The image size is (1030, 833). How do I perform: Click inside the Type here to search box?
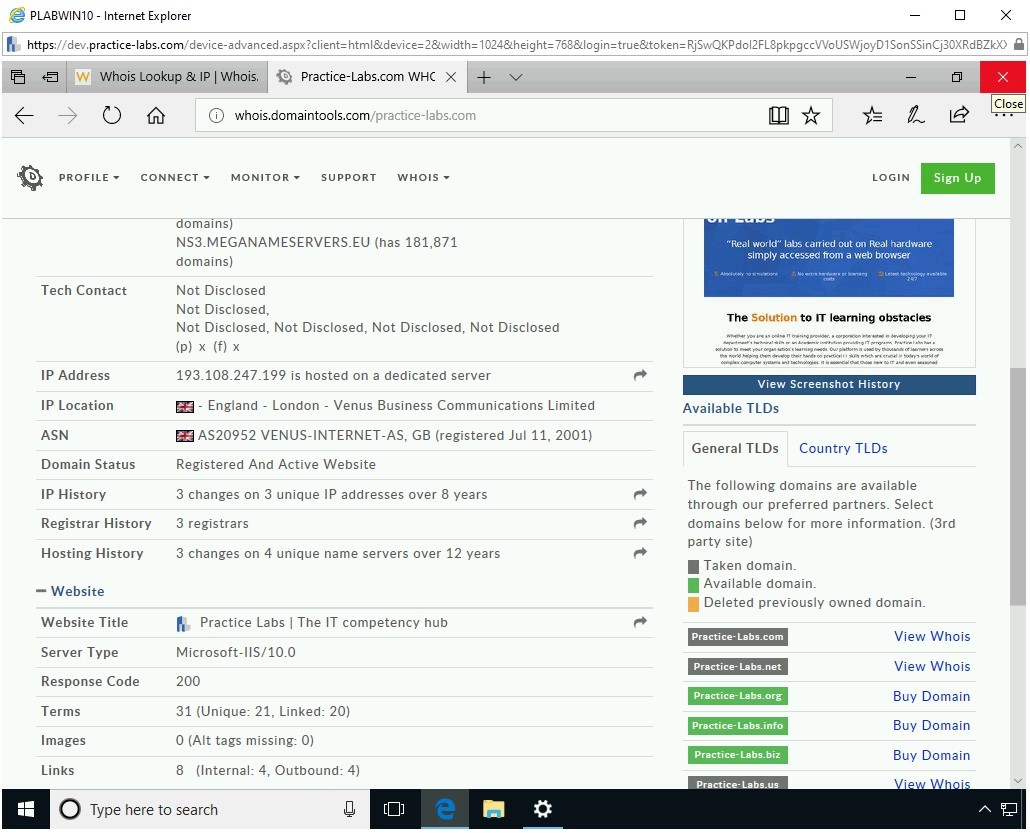coord(200,809)
